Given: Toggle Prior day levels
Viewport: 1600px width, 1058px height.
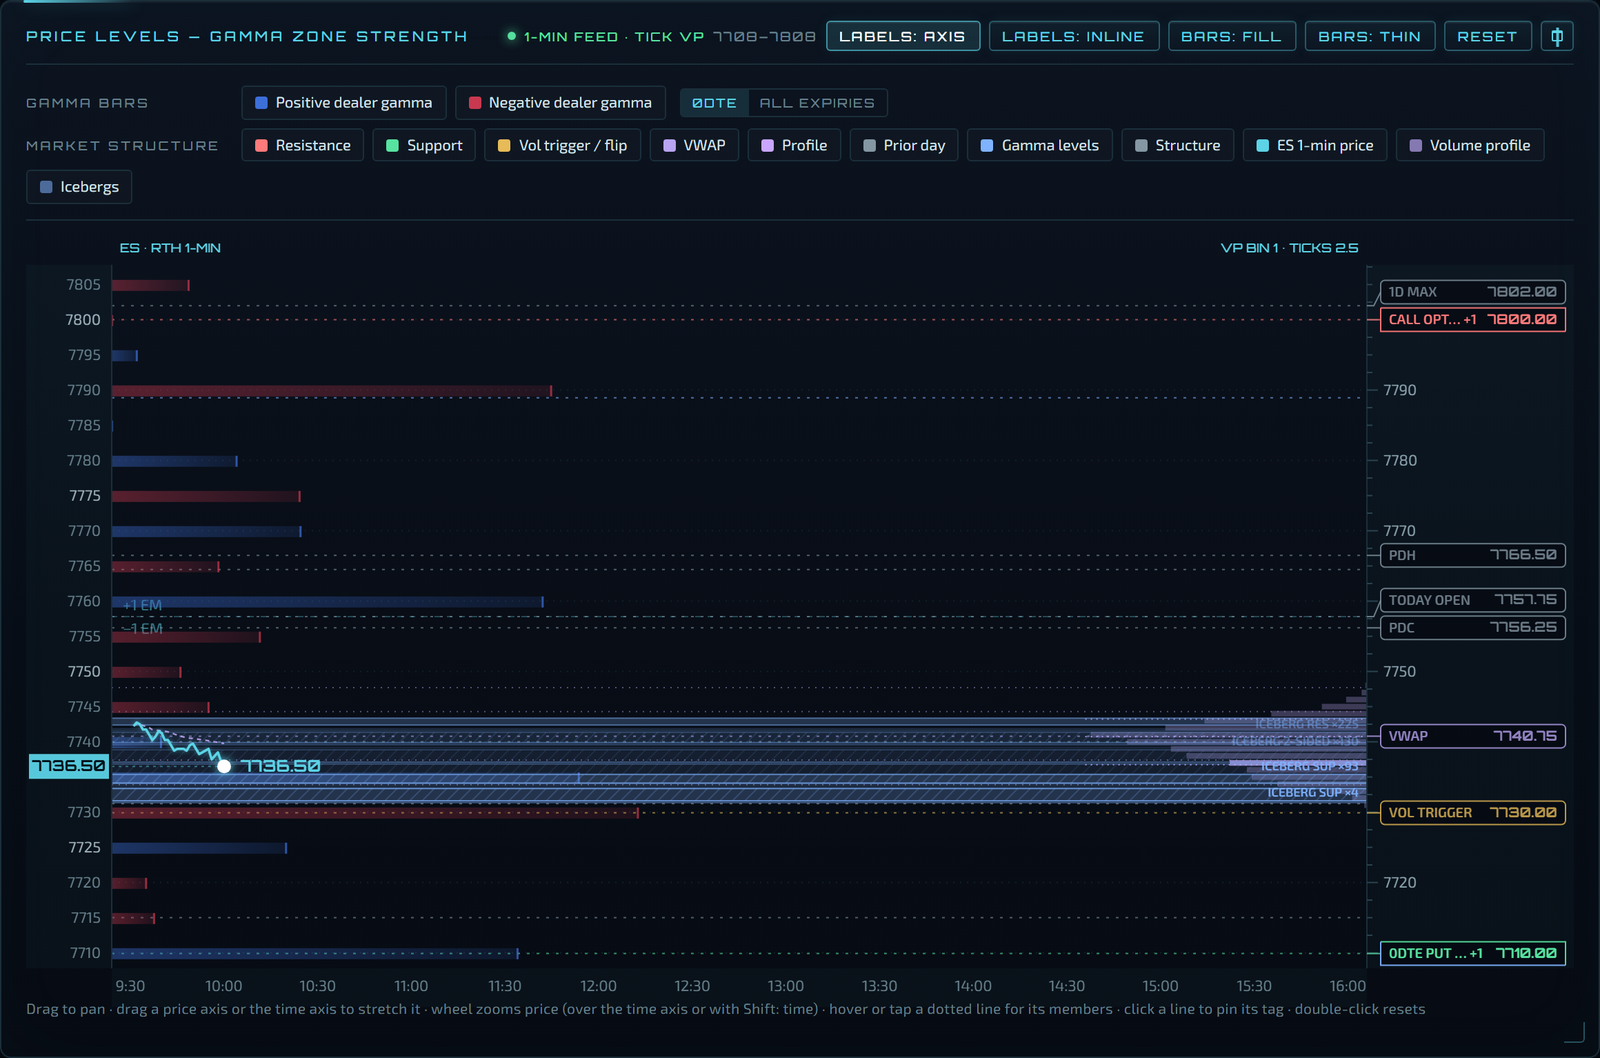Looking at the screenshot, I should [904, 145].
